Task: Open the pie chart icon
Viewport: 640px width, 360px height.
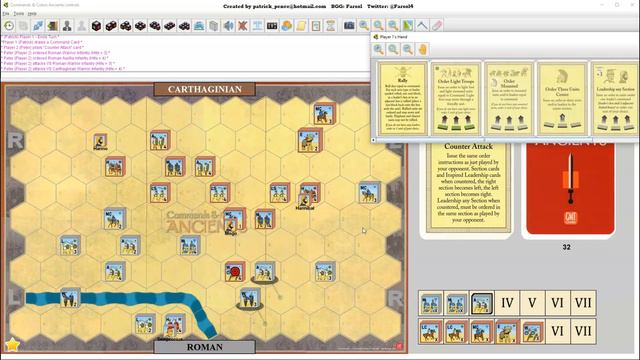Action: (287, 26)
